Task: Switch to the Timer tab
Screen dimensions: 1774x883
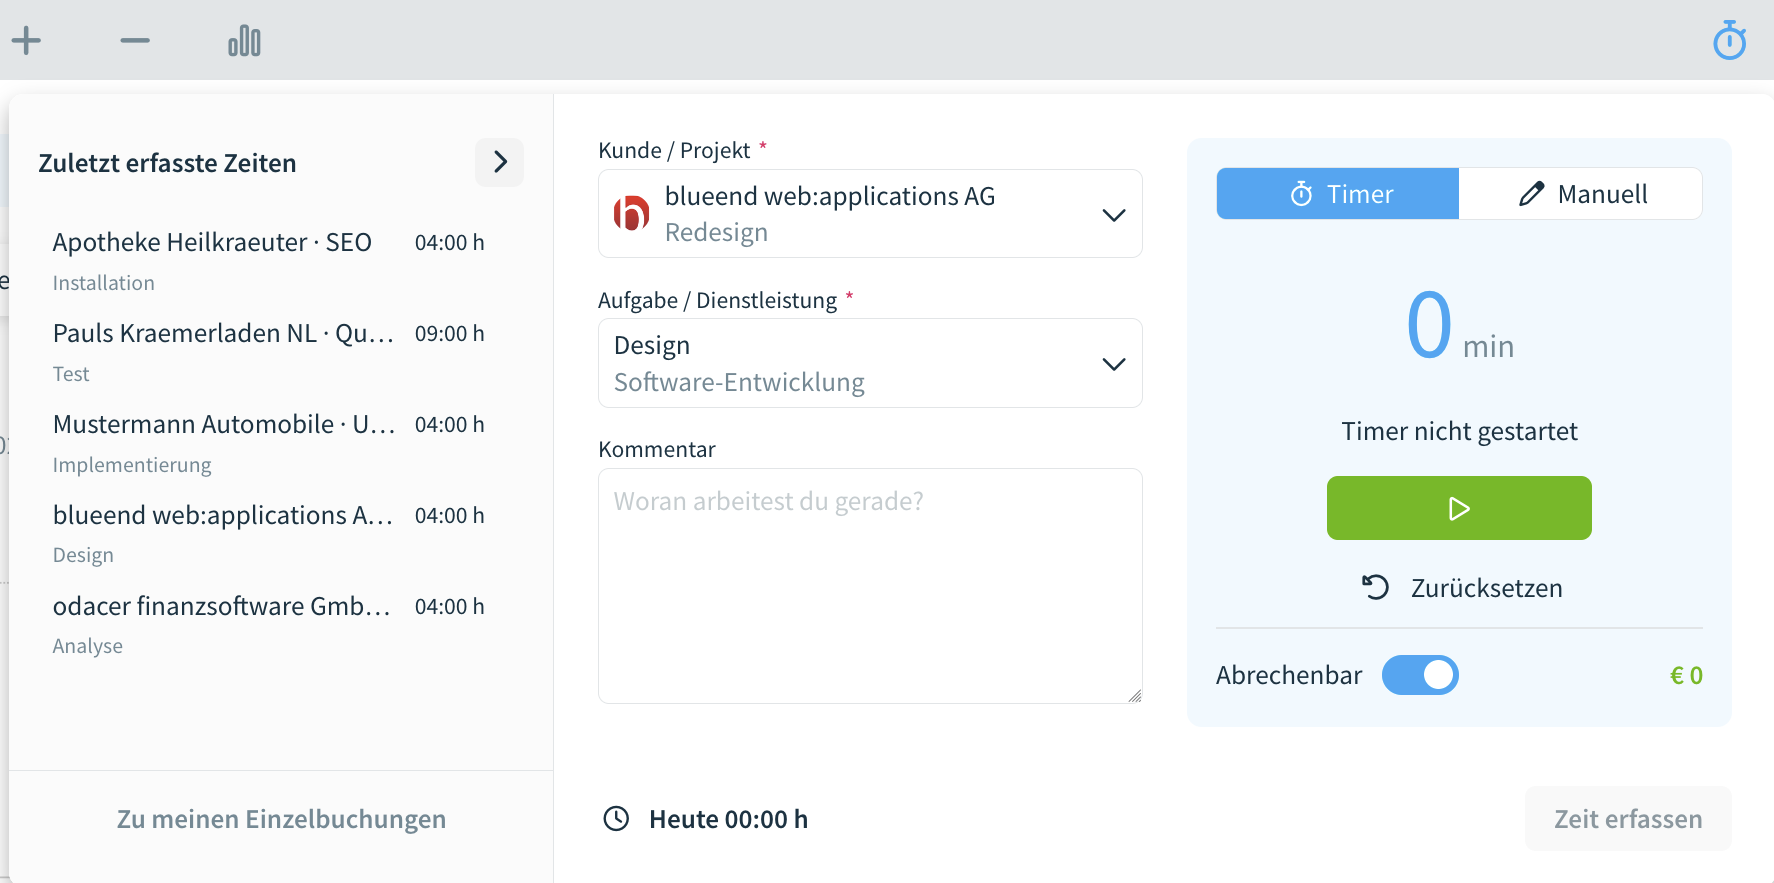Action: pos(1338,194)
